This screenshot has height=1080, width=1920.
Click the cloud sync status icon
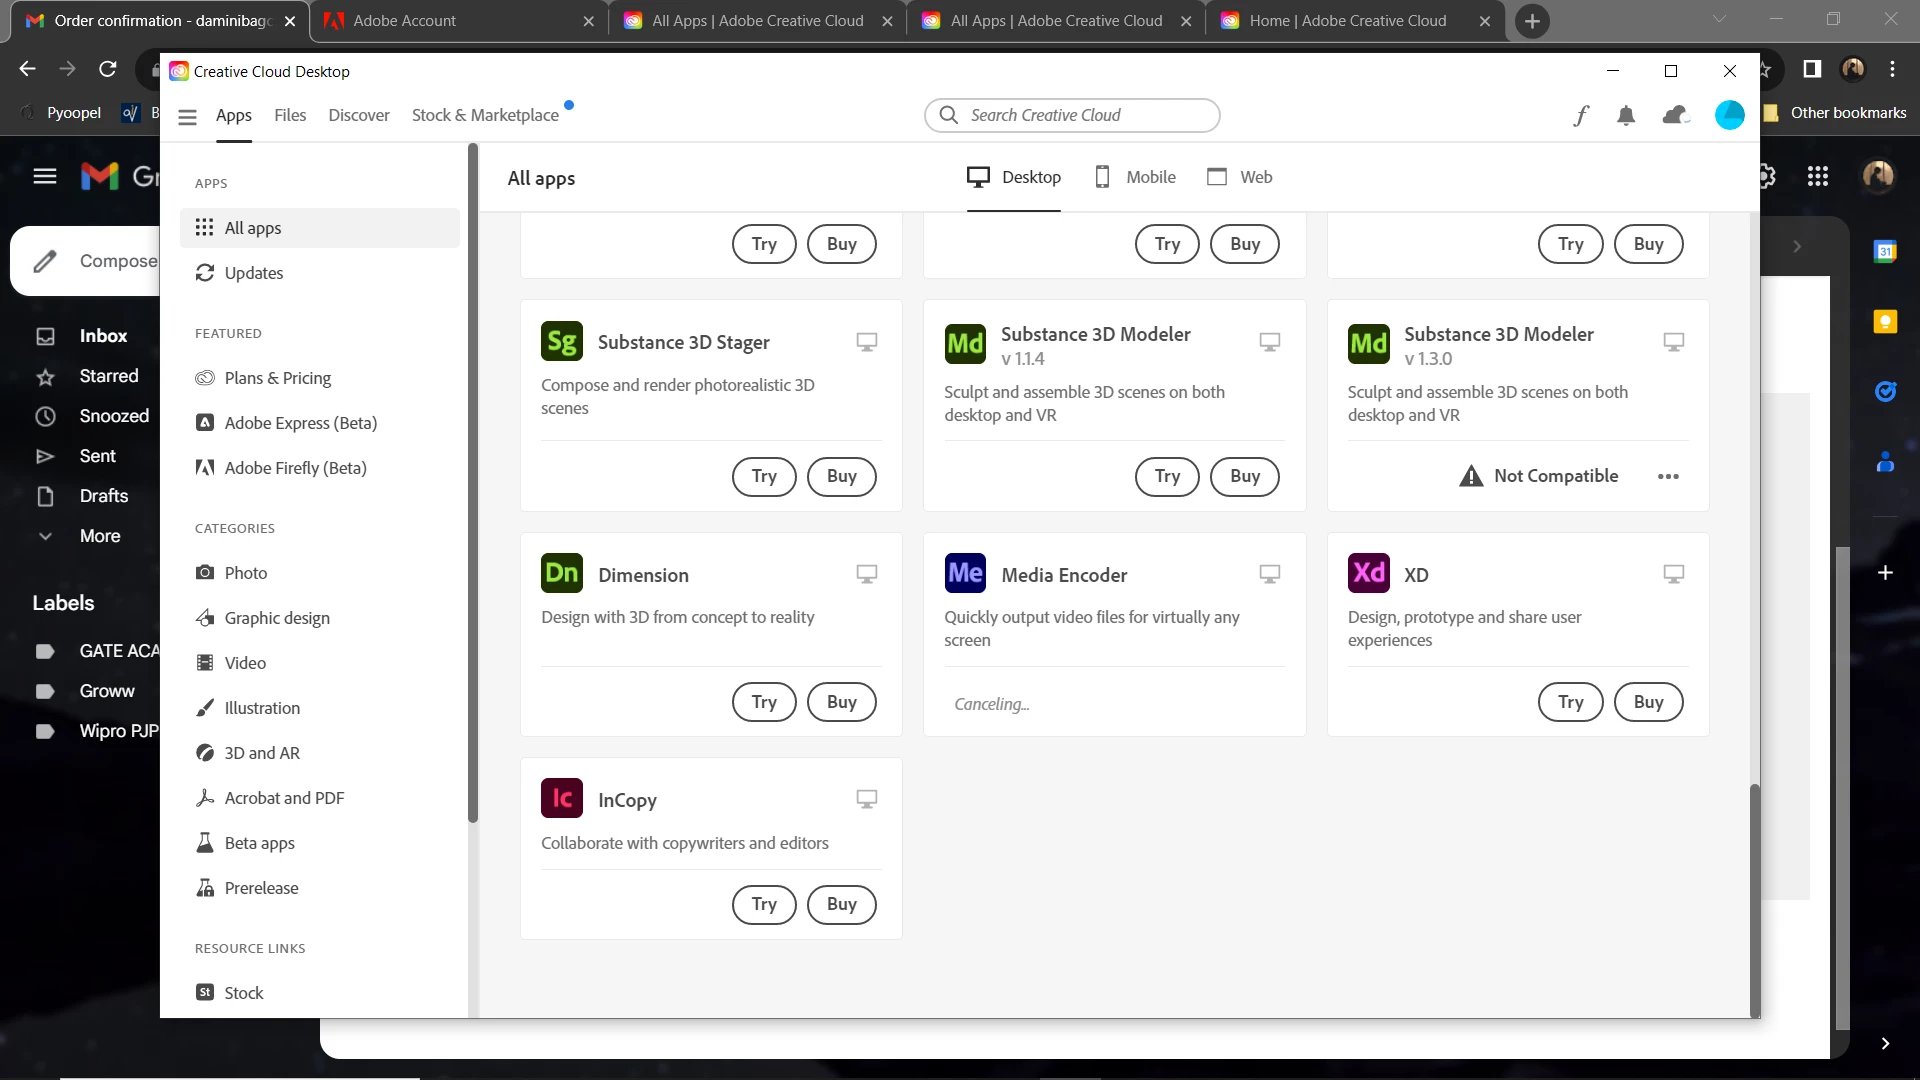[x=1675, y=116]
